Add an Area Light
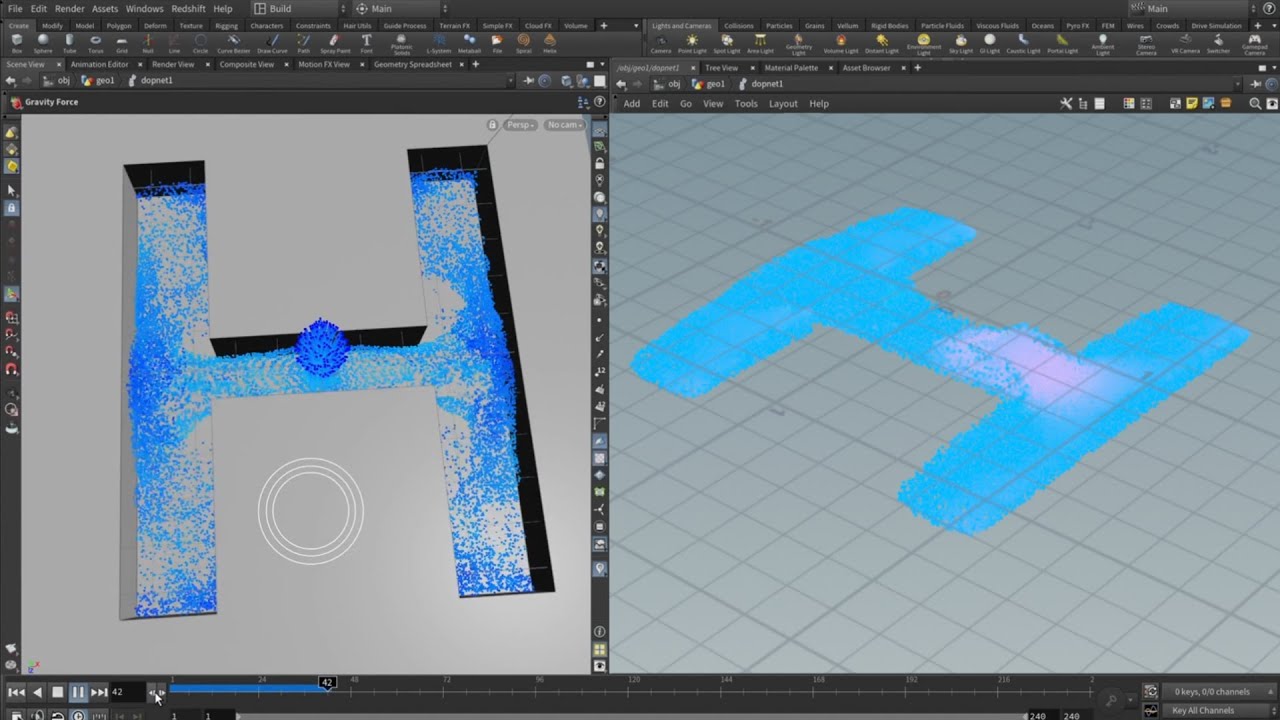 pos(760,43)
